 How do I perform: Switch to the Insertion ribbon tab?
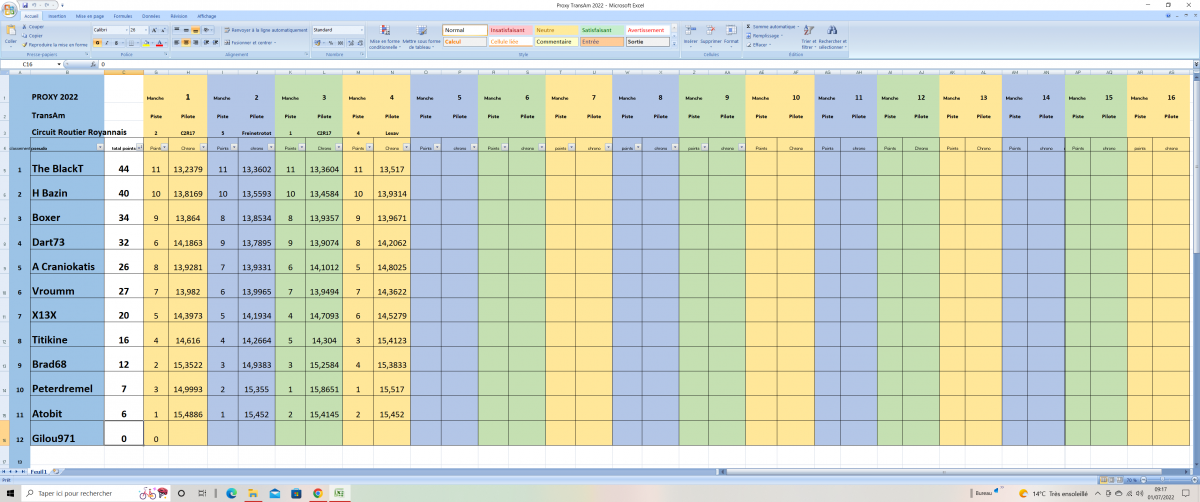[57, 16]
